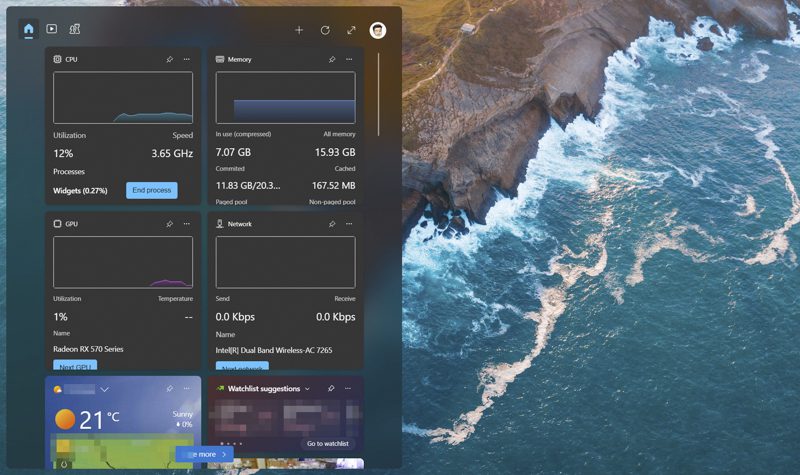This screenshot has width=800, height=475.
Task: Open the third sidebar tab icon
Action: click(x=74, y=29)
